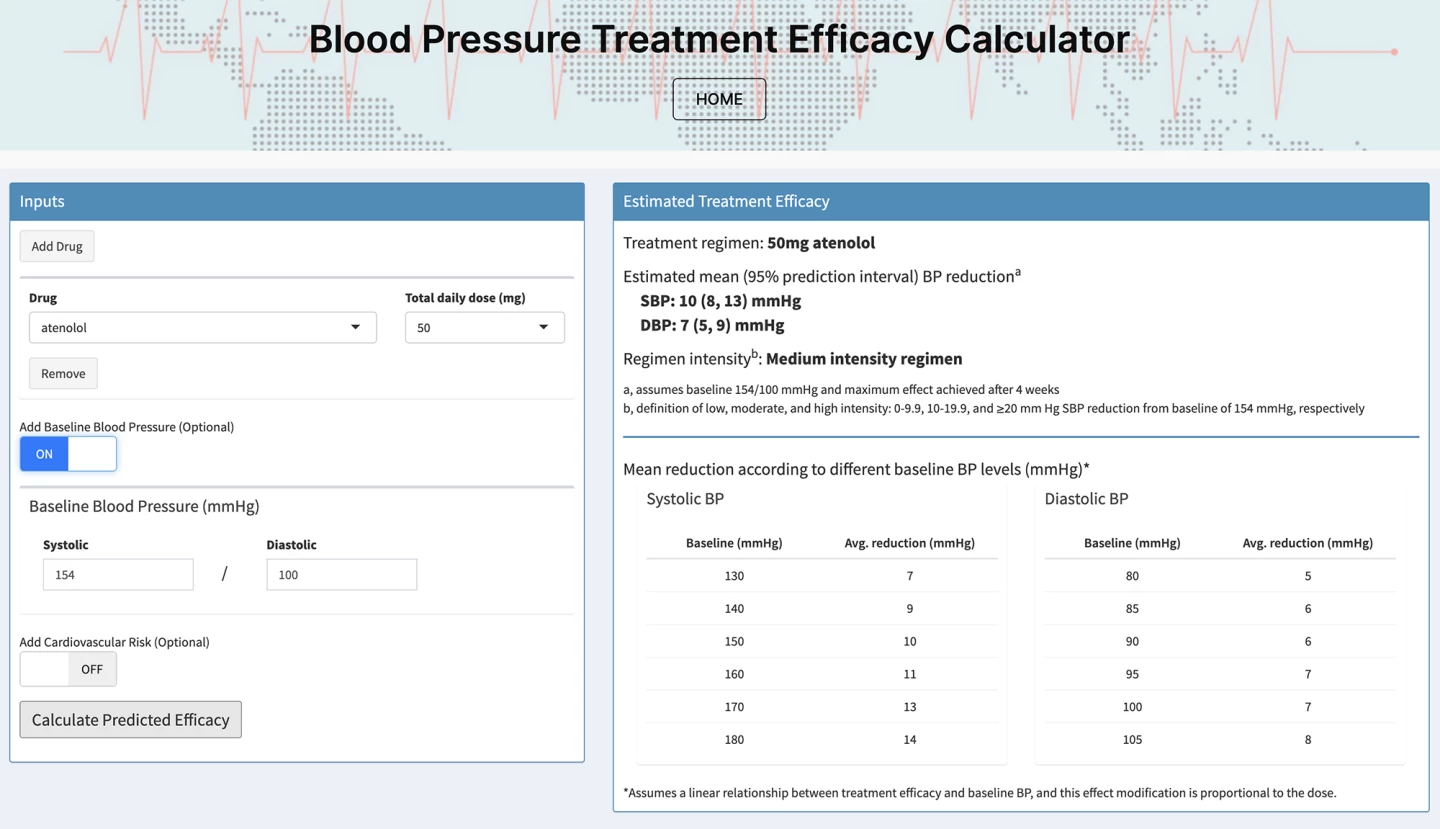Image resolution: width=1440 pixels, height=829 pixels.
Task: Click the Systolic input field
Action: (118, 574)
